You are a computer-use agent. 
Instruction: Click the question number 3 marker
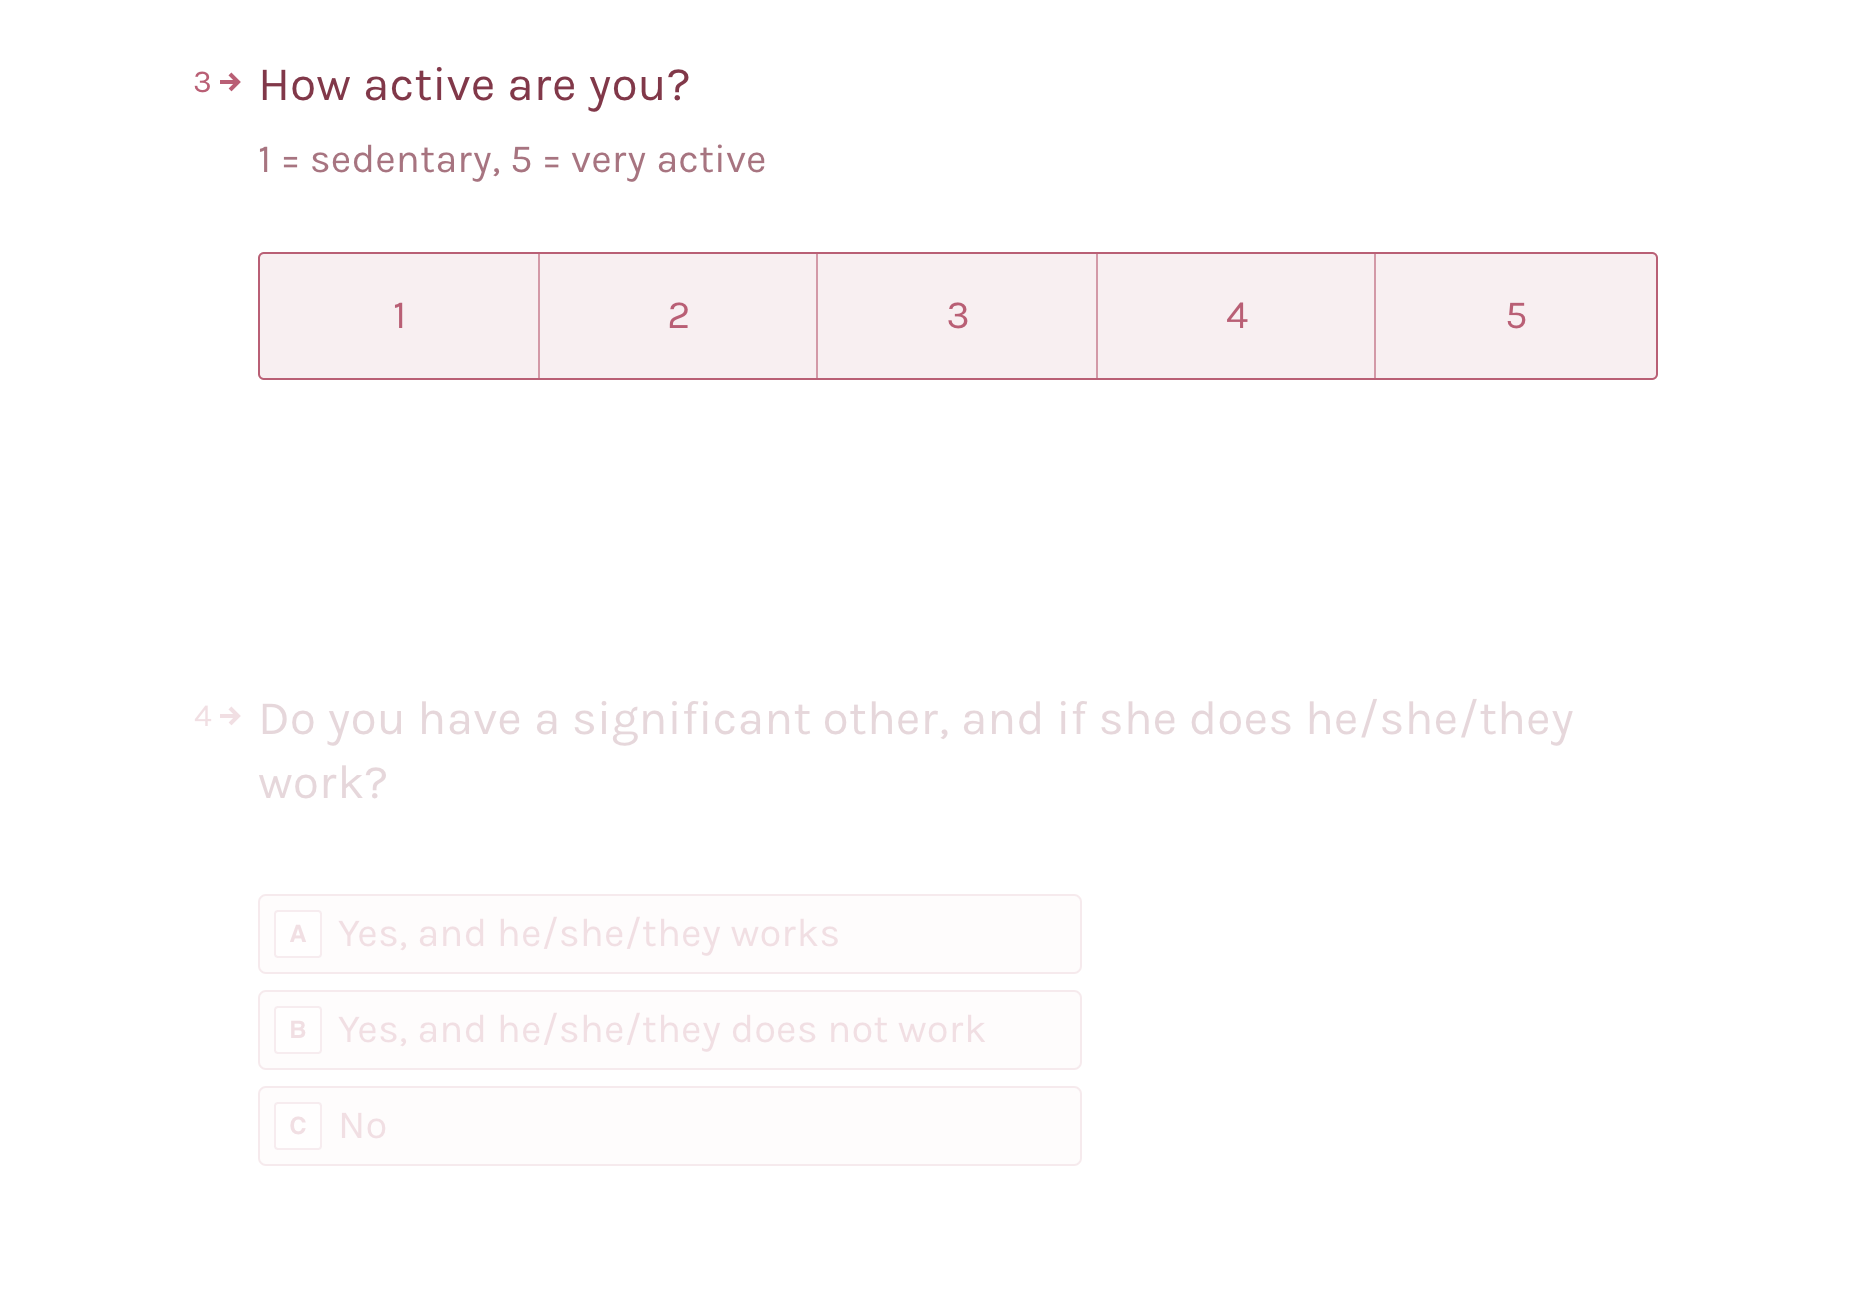click(x=202, y=82)
